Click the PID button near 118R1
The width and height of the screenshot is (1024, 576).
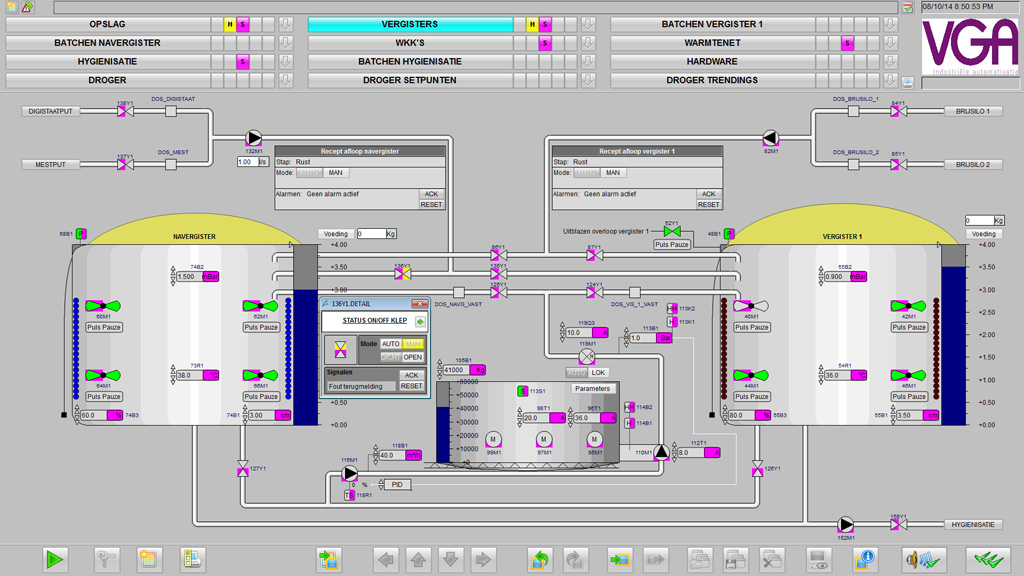coord(397,485)
